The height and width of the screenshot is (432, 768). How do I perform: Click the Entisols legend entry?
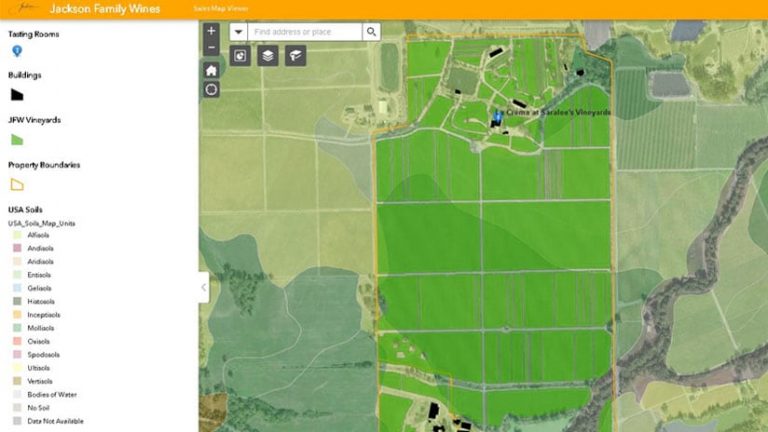click(x=39, y=275)
